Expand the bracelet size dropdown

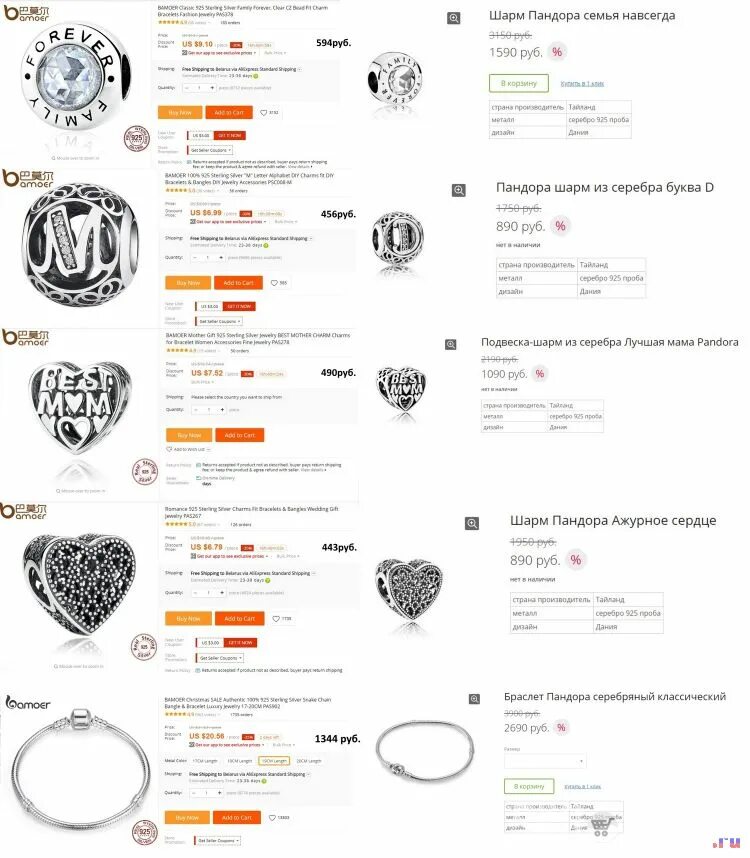pos(545,761)
